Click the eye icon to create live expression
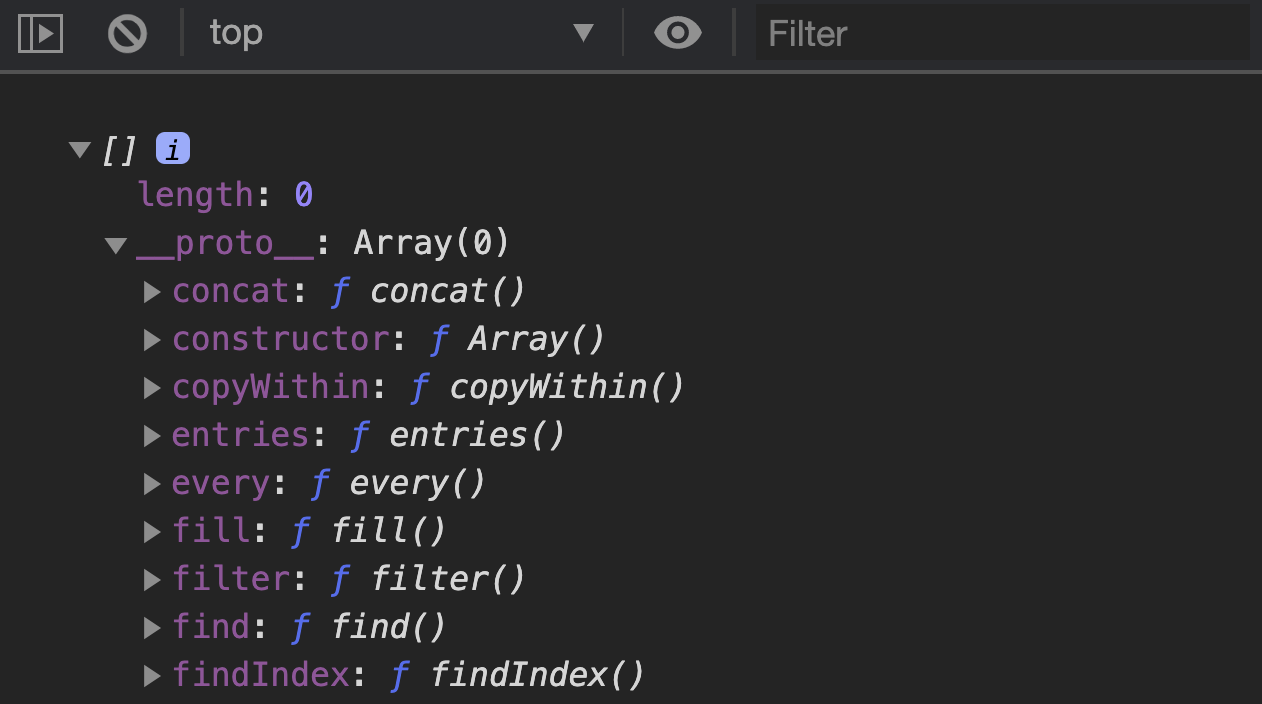1262x704 pixels. click(x=678, y=32)
